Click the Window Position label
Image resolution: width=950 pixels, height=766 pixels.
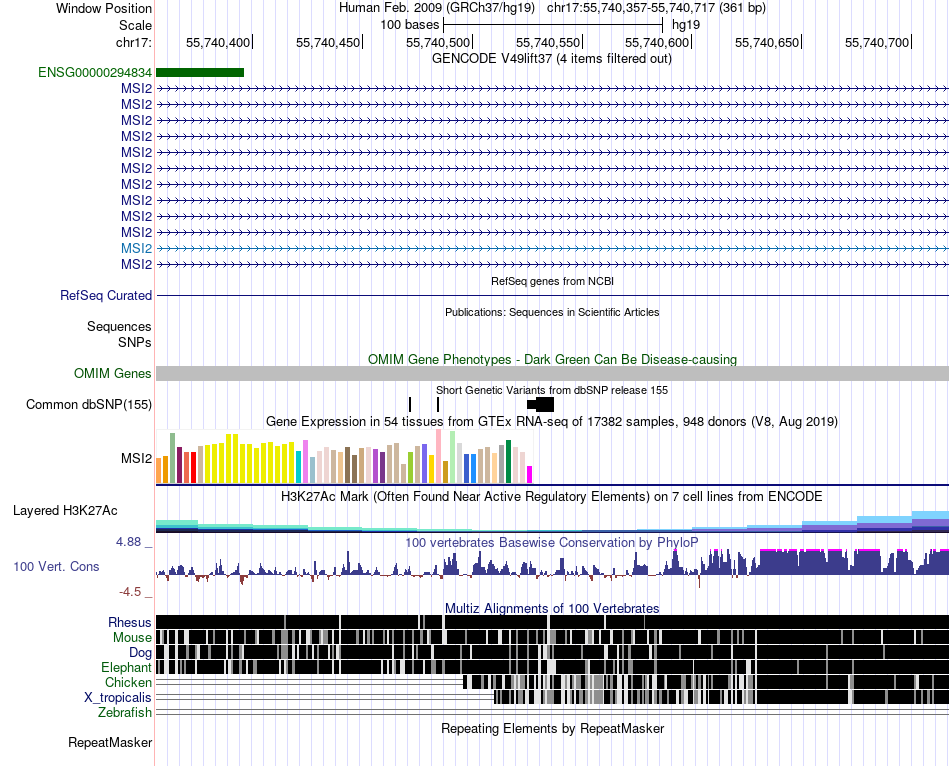(x=104, y=8)
